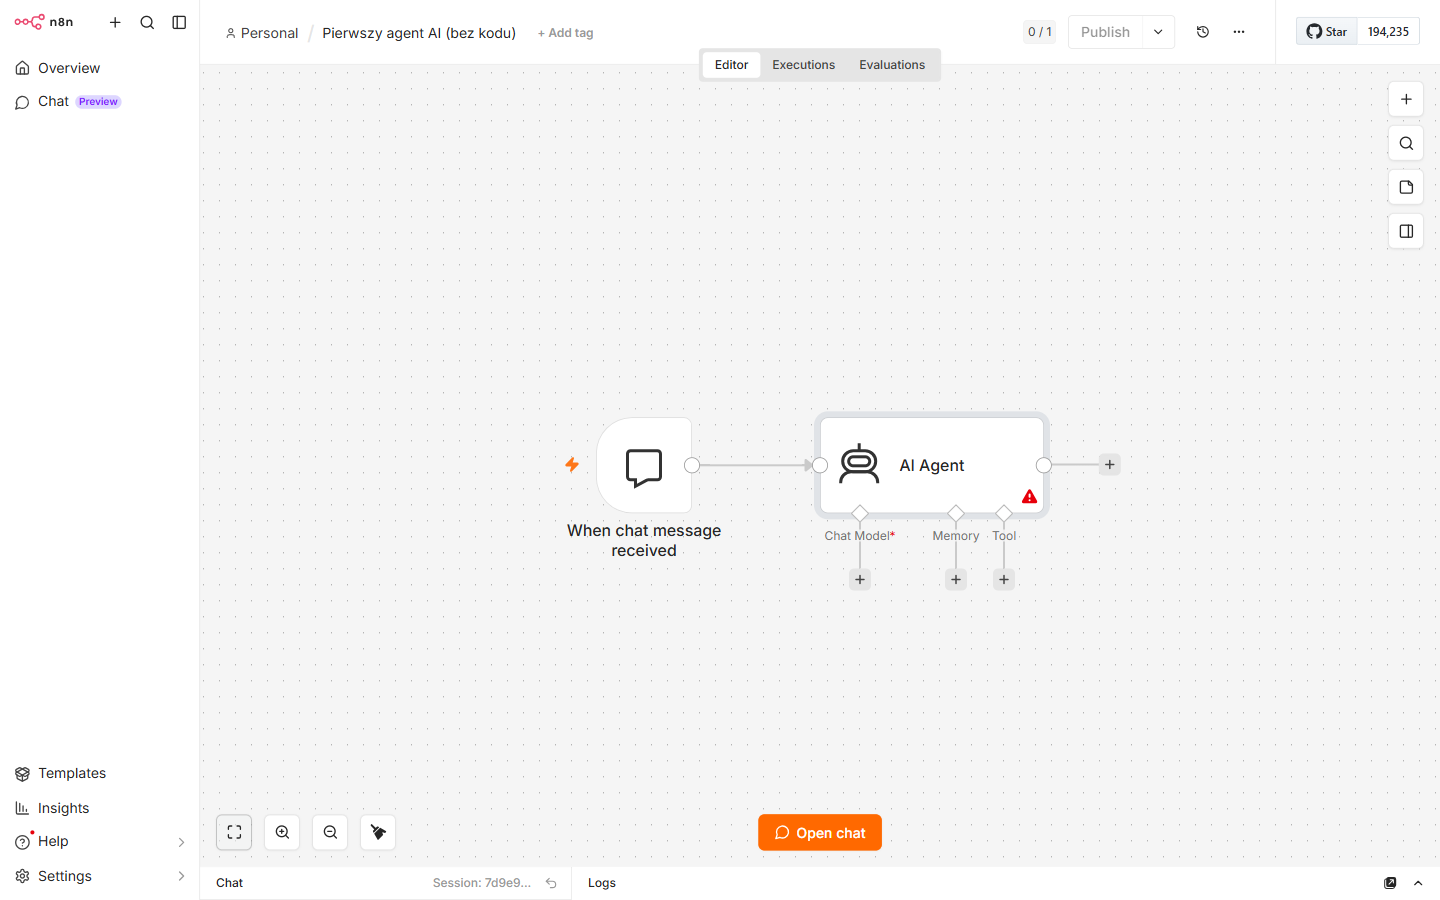Screen dimensions: 1440x900
Task: Click the Publish button
Action: 1105,32
